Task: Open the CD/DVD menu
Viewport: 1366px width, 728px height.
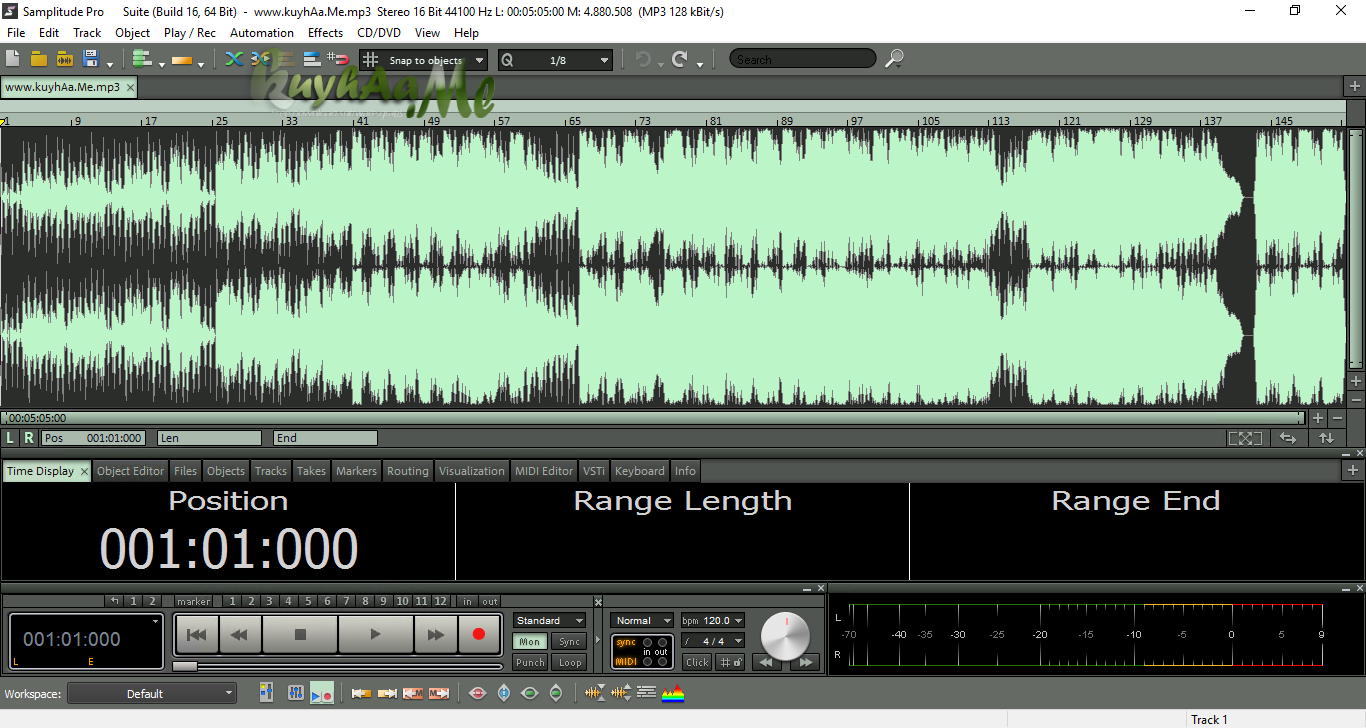Action: (379, 33)
